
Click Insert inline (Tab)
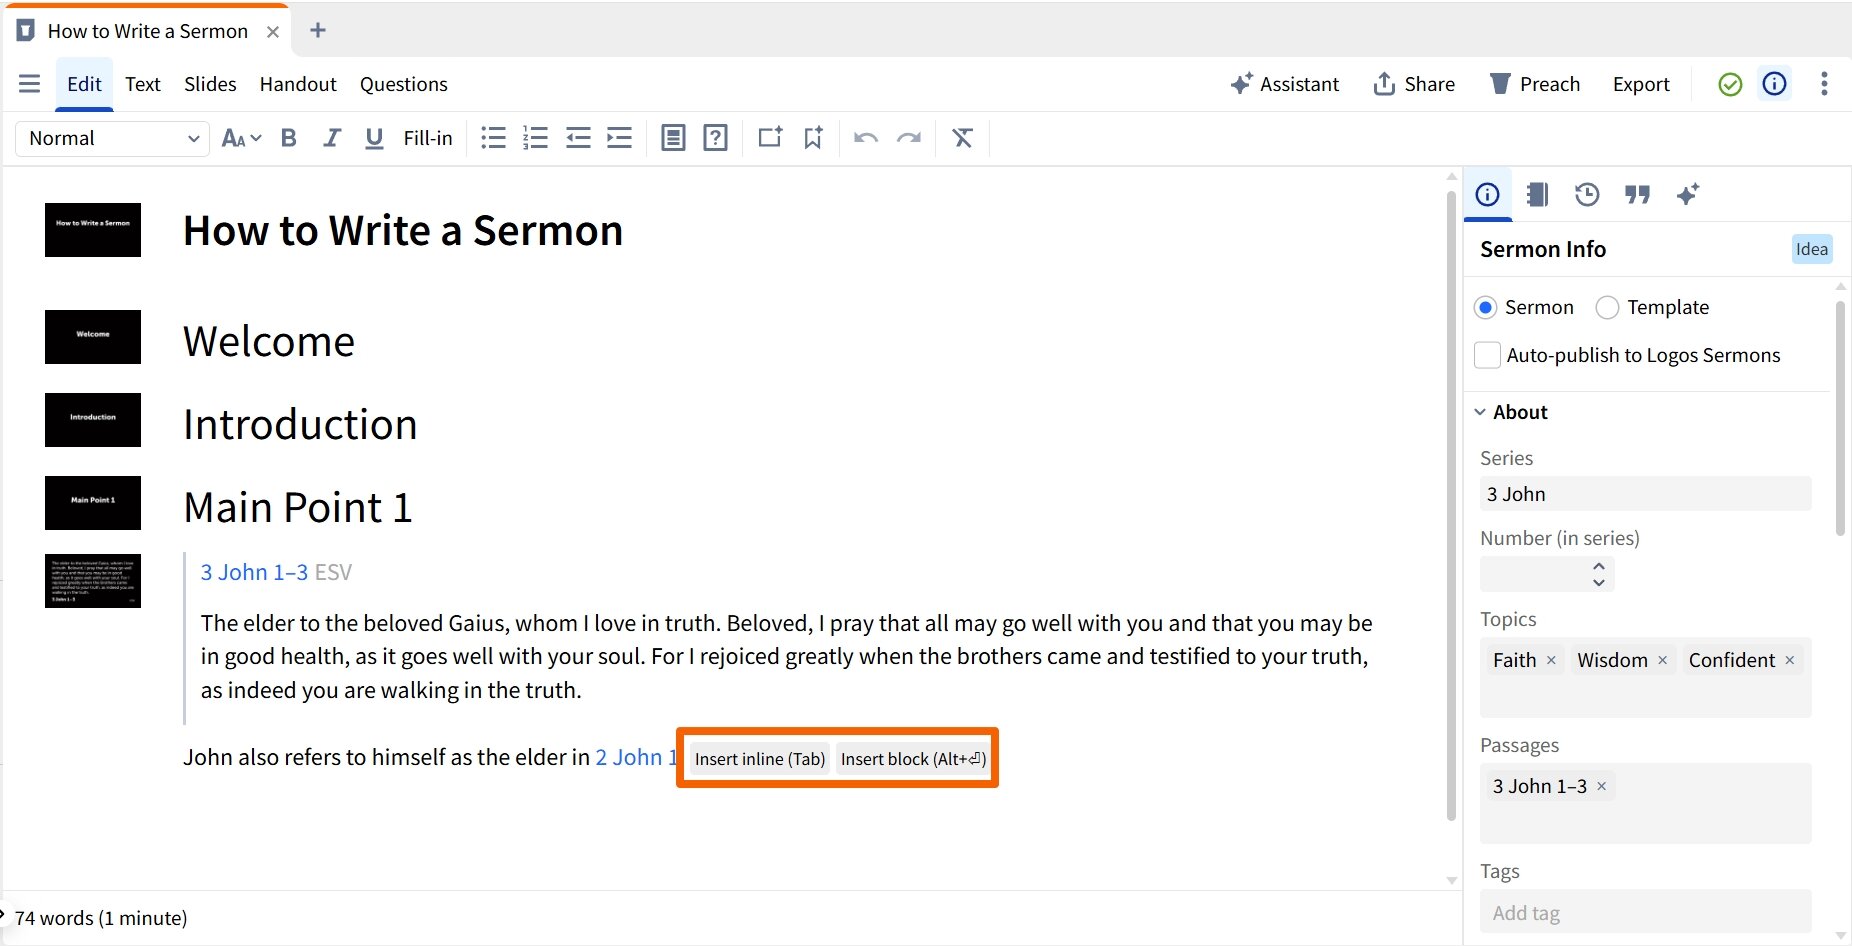pyautogui.click(x=759, y=759)
